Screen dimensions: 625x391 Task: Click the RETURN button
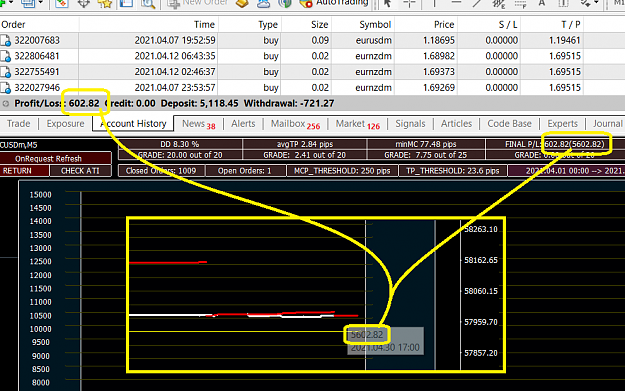pos(25,171)
